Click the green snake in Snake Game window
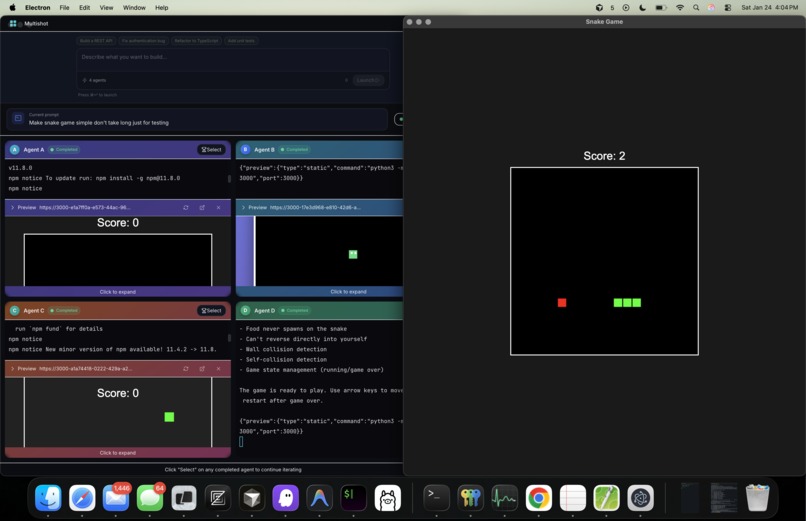 pyautogui.click(x=627, y=303)
